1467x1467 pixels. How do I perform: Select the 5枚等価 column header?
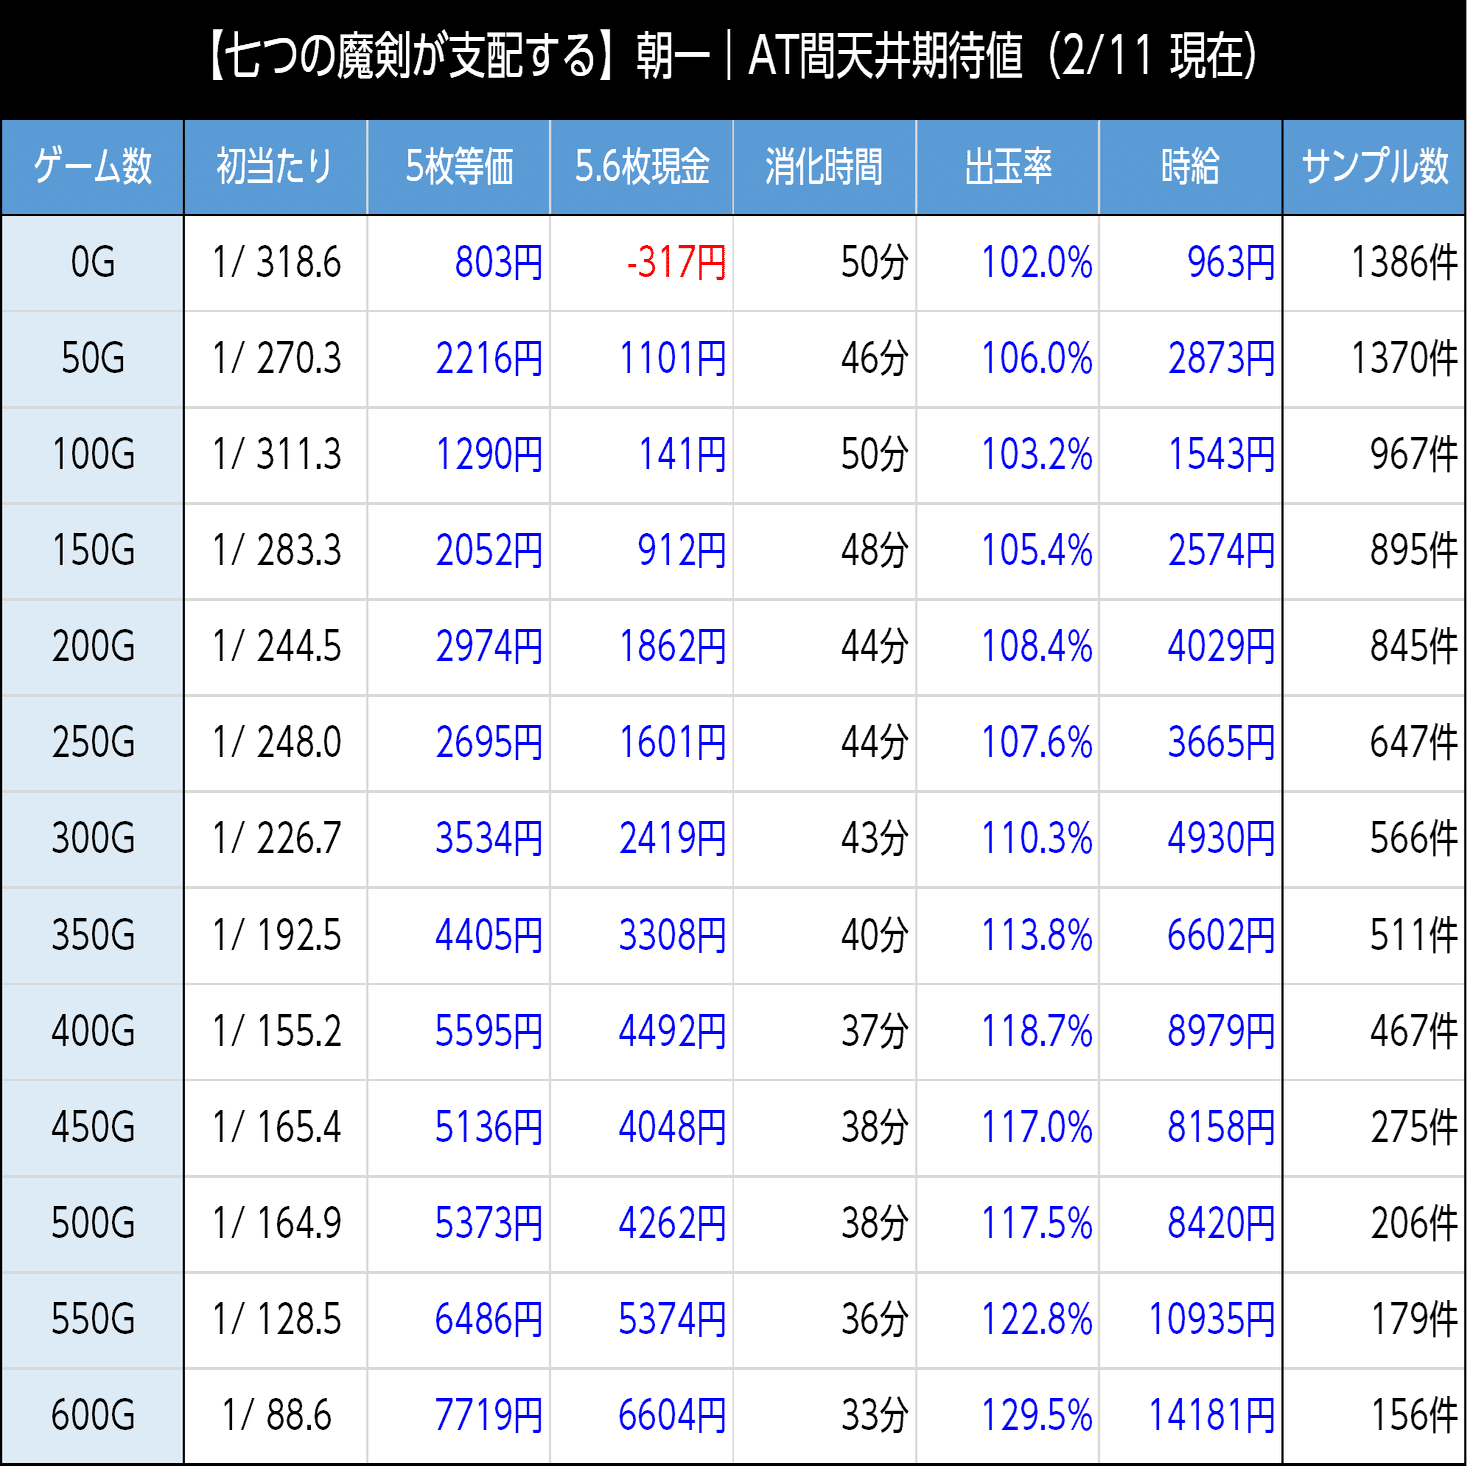click(x=458, y=167)
